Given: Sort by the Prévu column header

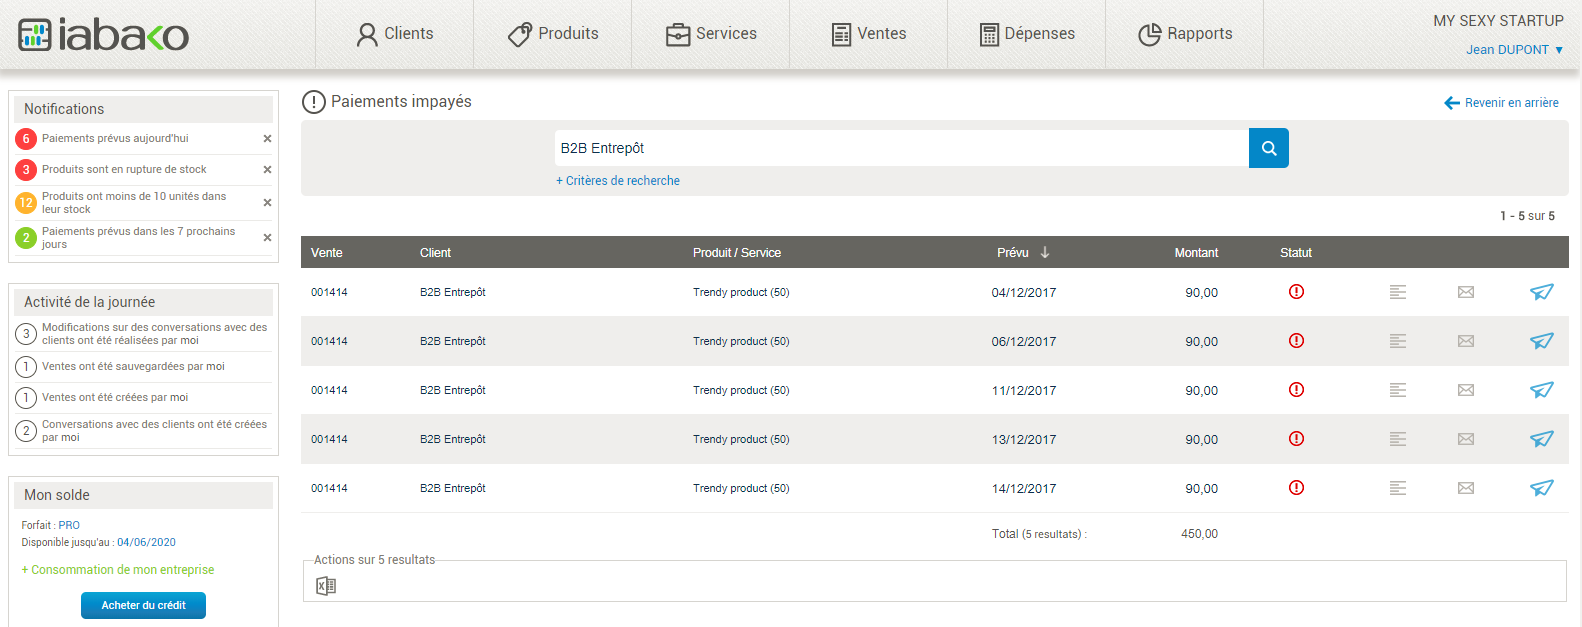Looking at the screenshot, I should [1022, 253].
